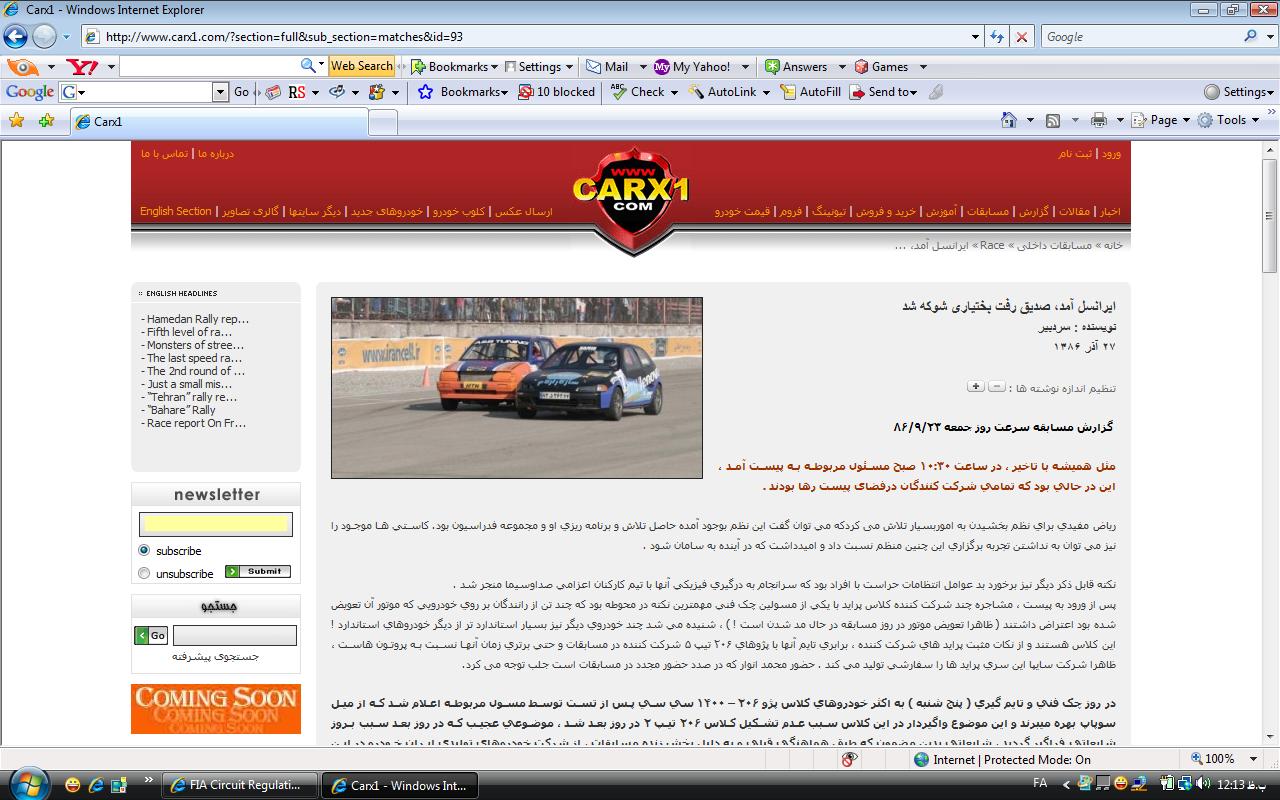Click the Yahoo! Mail toolbar icon

(590, 67)
